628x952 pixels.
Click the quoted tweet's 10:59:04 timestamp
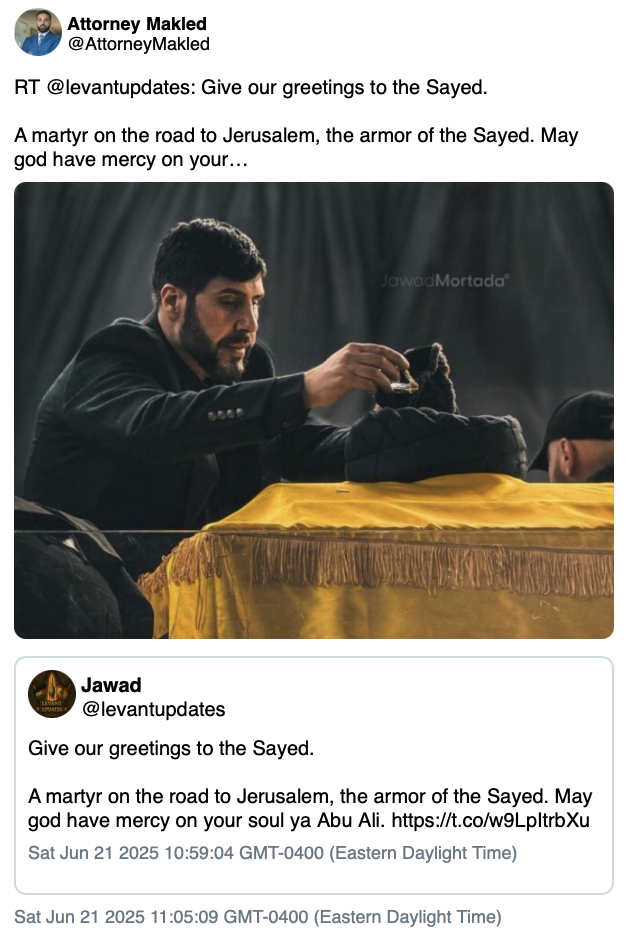(272, 853)
